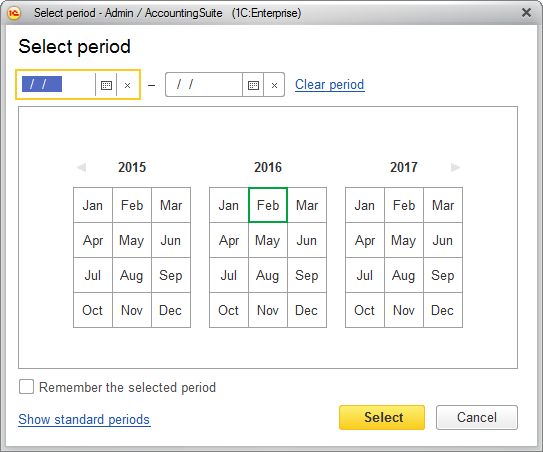Select the 2016 year heading
The image size is (543, 452).
(268, 167)
